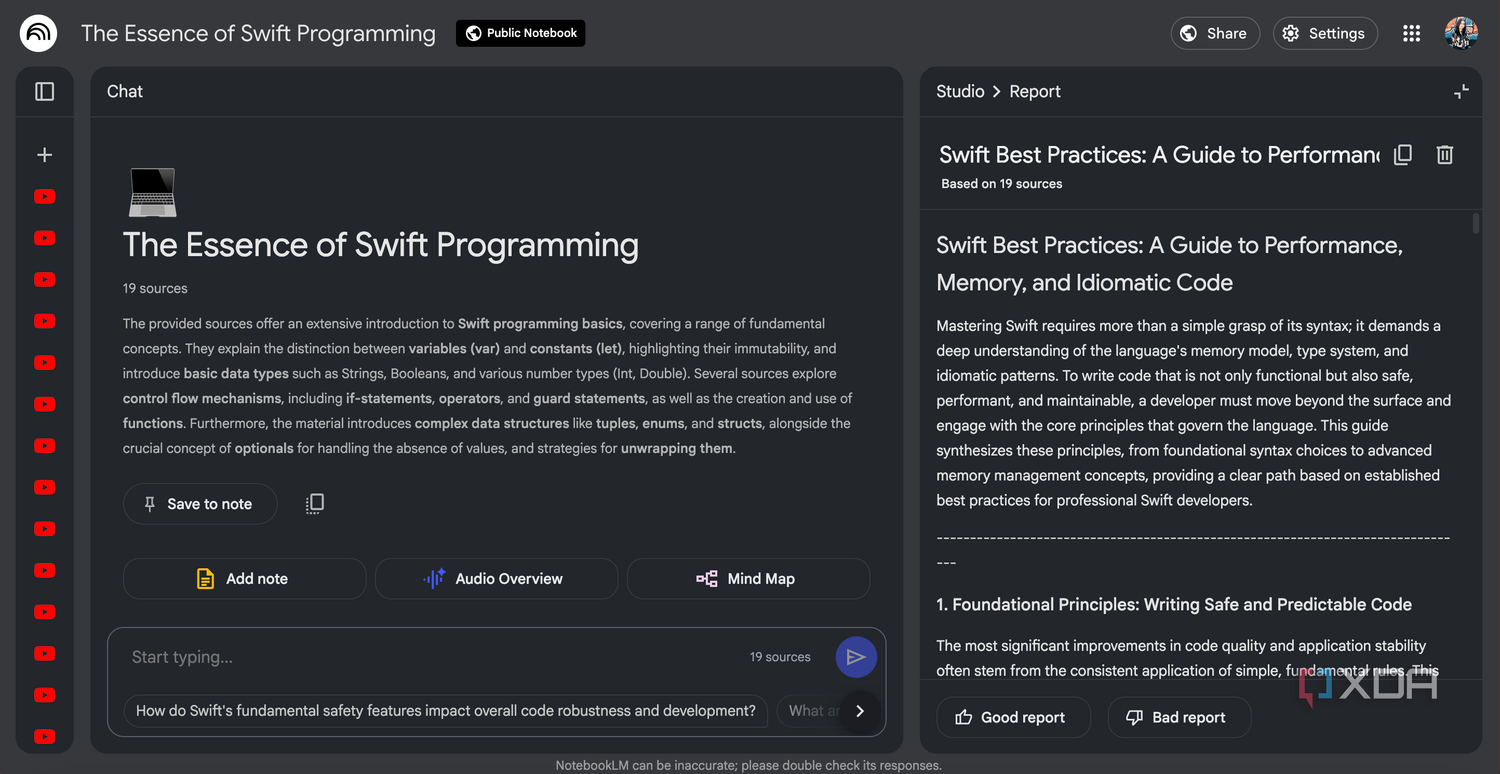Generate an Audio Overview
1500x774 pixels.
(x=496, y=578)
